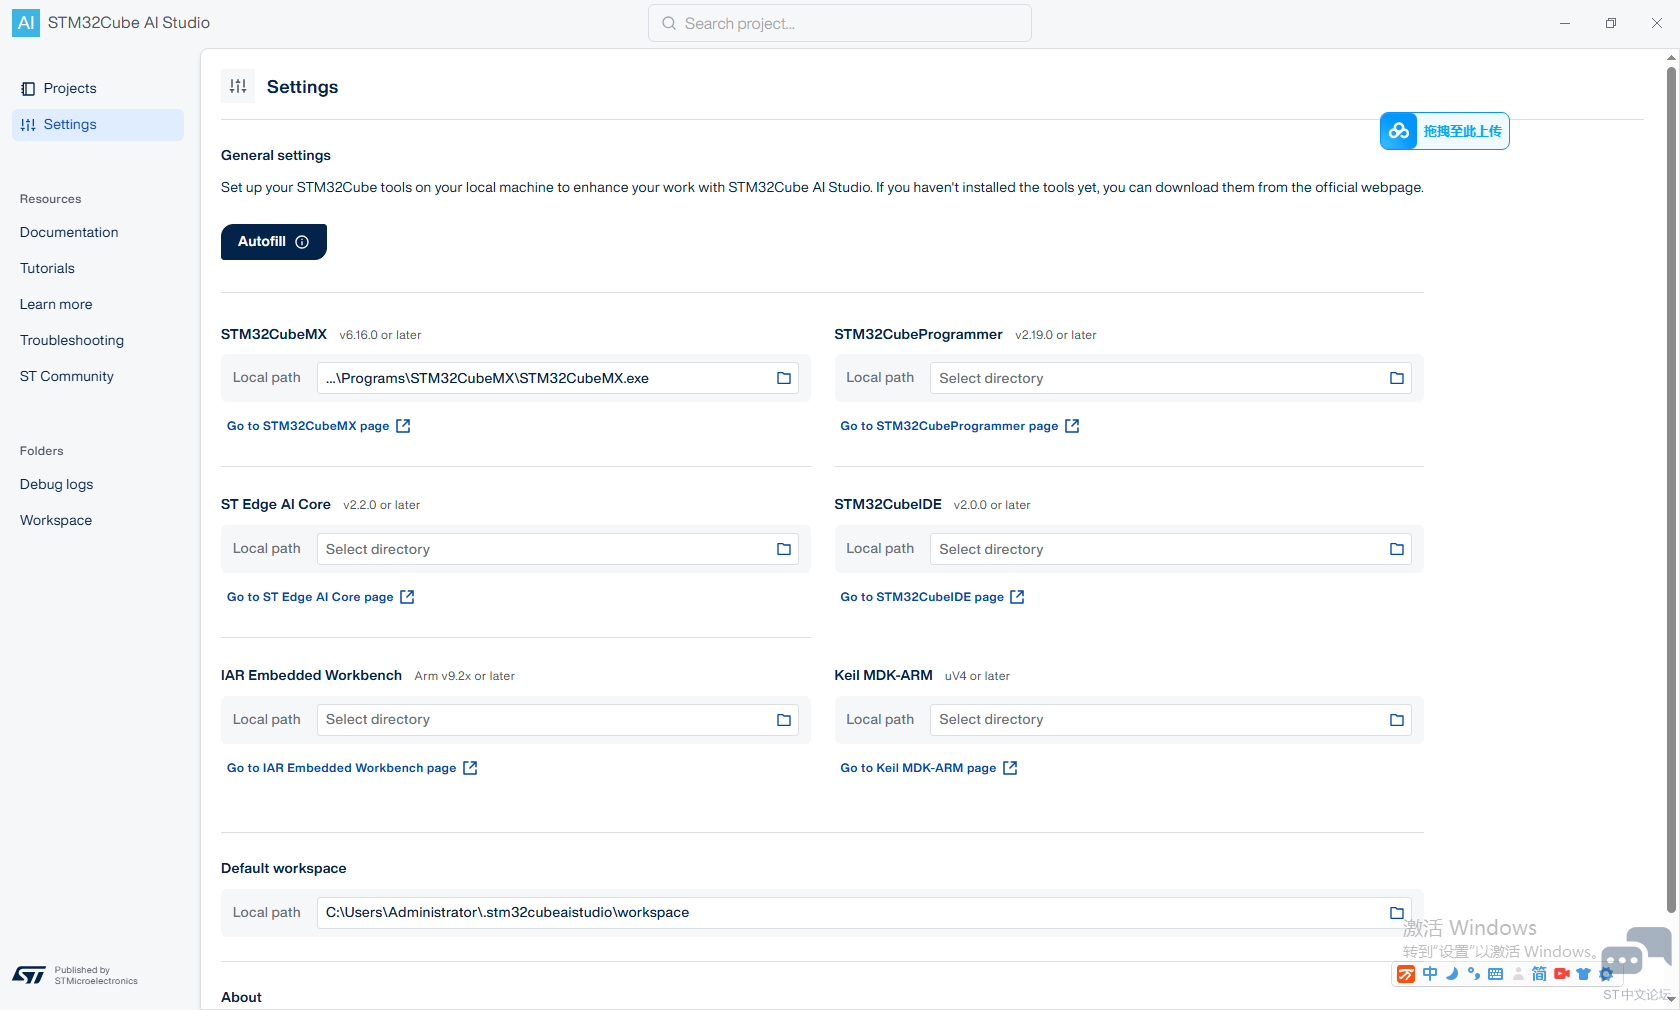This screenshot has height=1010, width=1680.
Task: Click the 'uV4 or later' version text
Action: (977, 676)
